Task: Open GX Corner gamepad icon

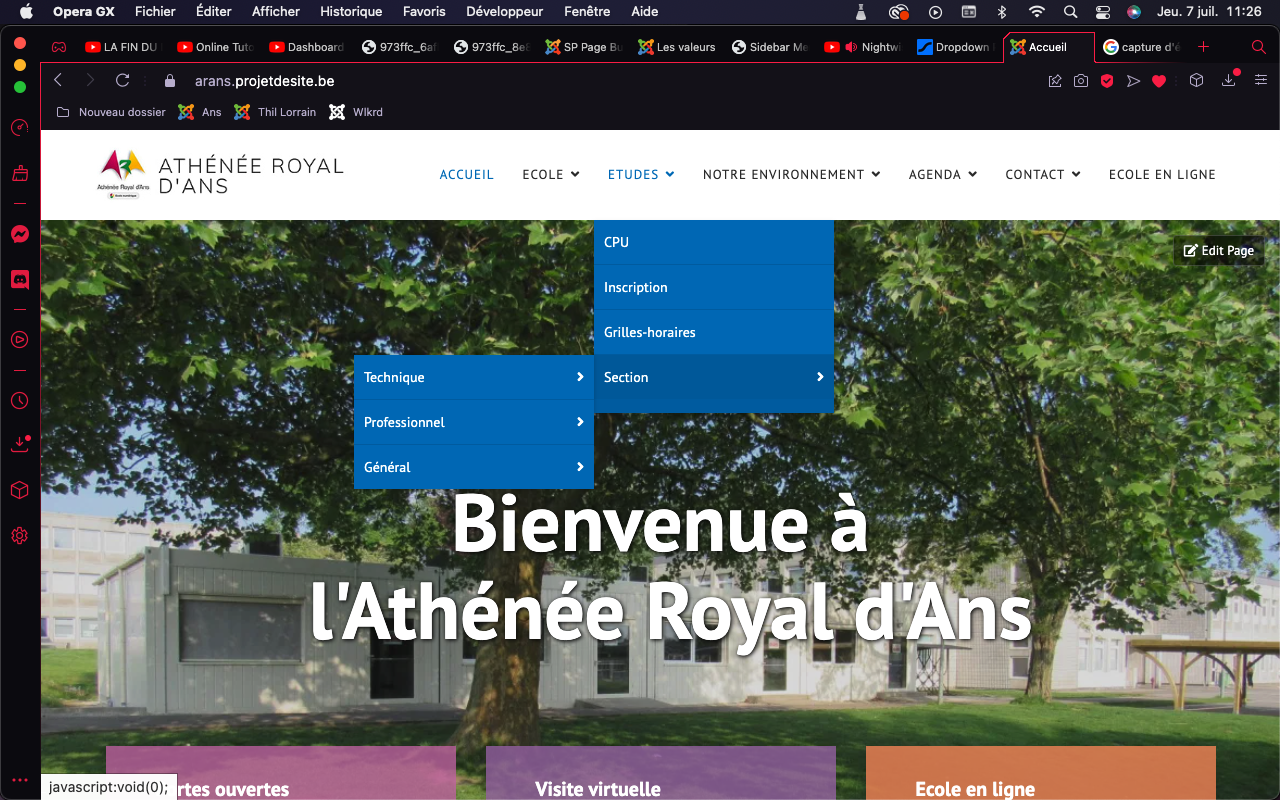Action: (x=59, y=47)
